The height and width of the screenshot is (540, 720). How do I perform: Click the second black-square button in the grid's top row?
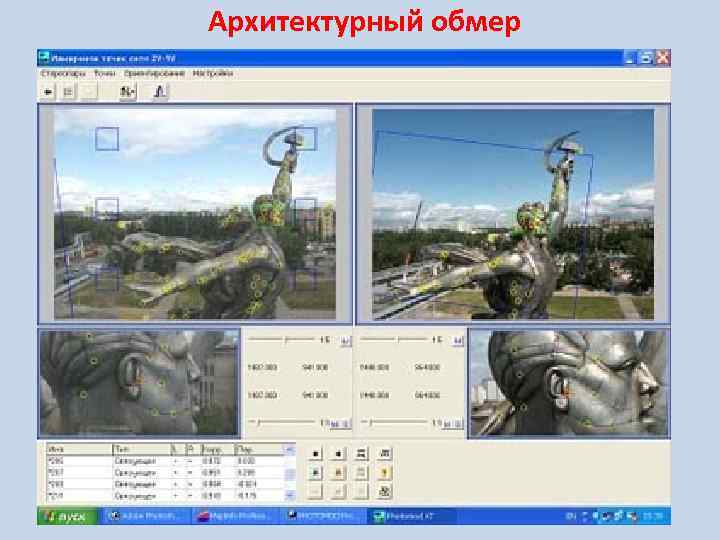point(338,454)
